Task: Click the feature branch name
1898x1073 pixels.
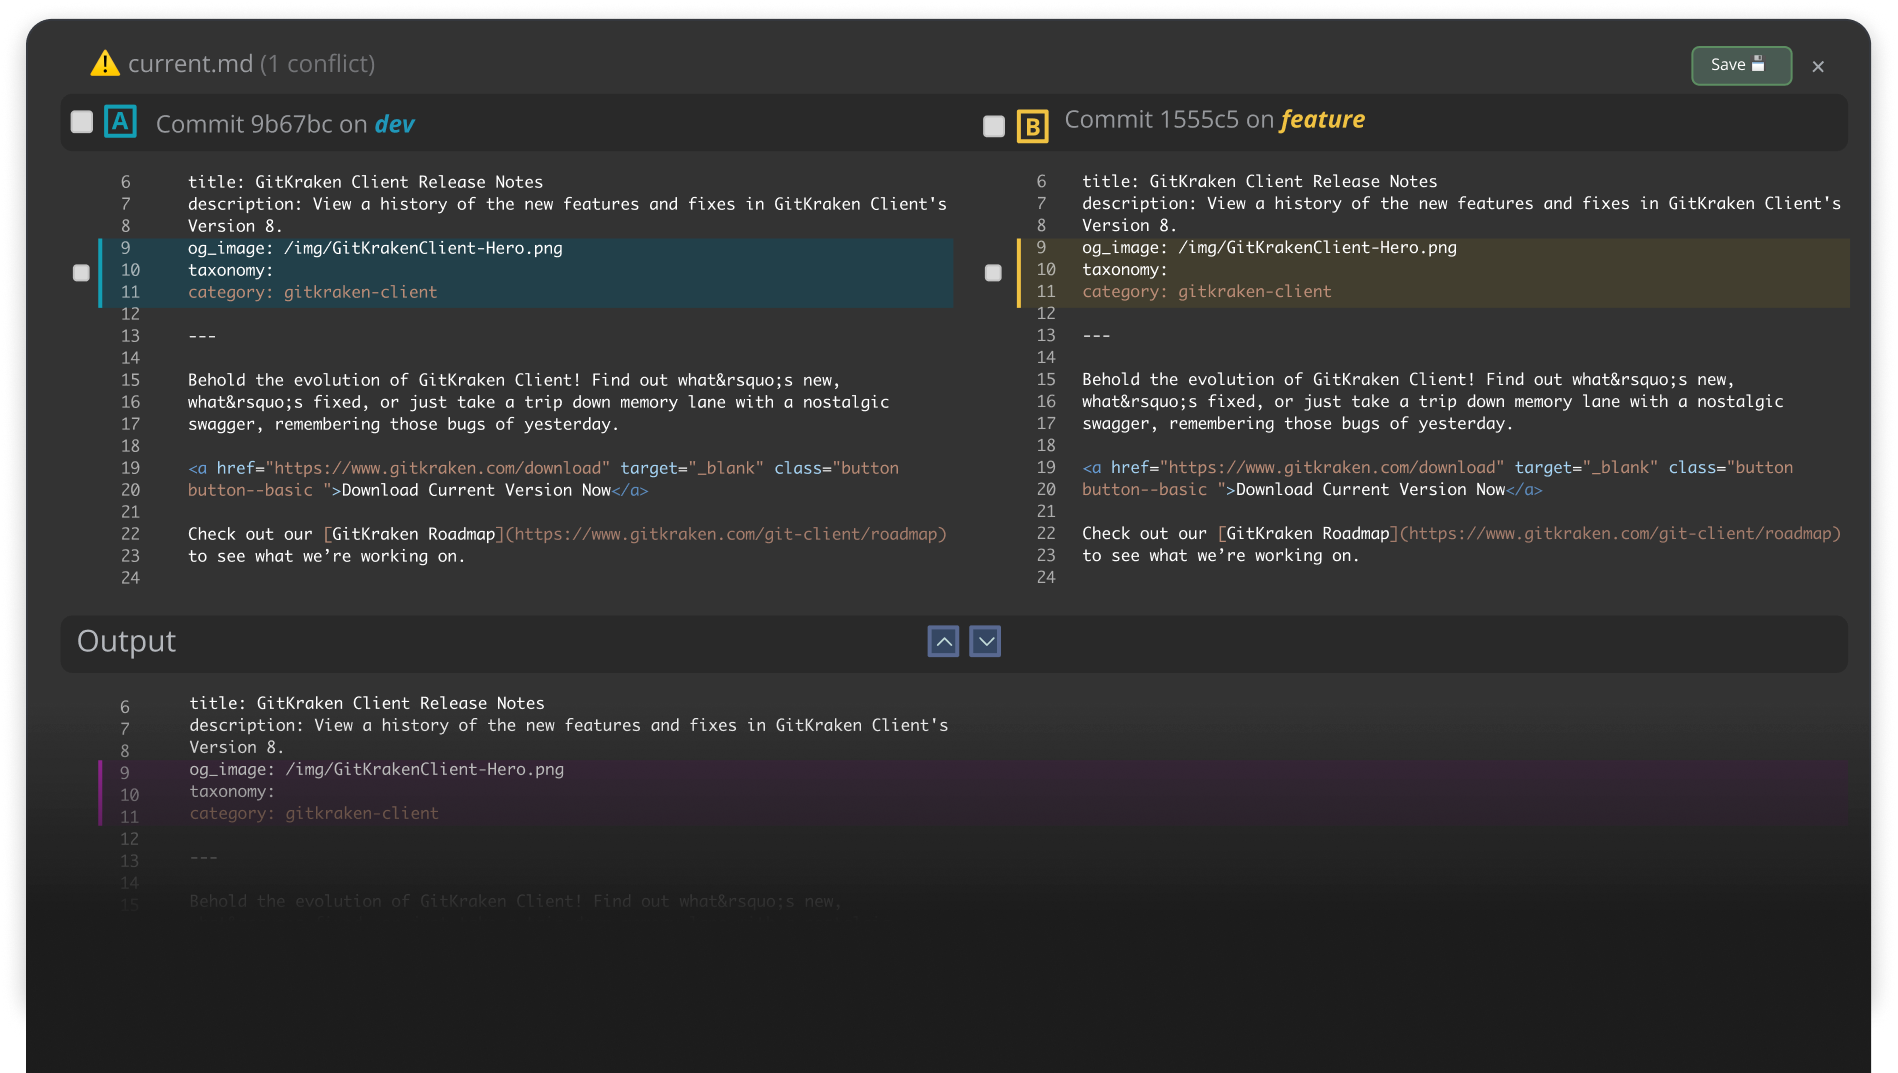Action: pyautogui.click(x=1322, y=119)
